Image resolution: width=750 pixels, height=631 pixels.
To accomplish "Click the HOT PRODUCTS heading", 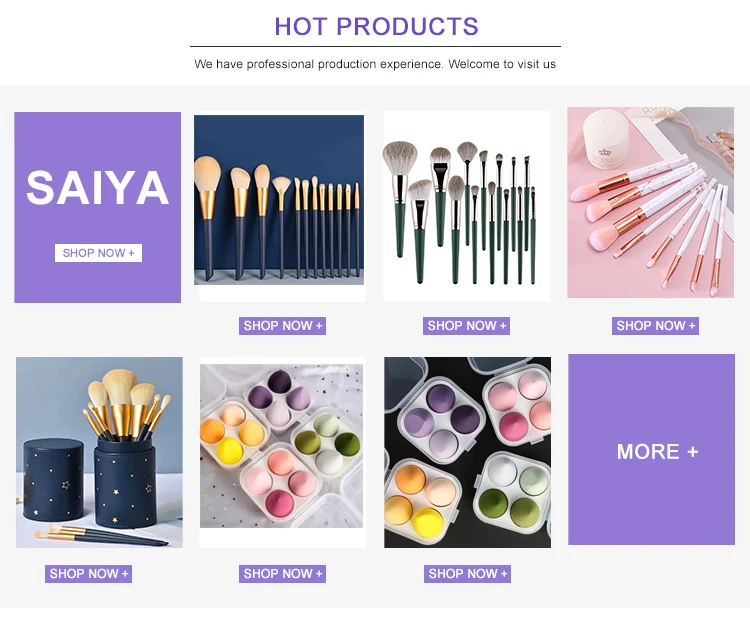I will tap(376, 26).
